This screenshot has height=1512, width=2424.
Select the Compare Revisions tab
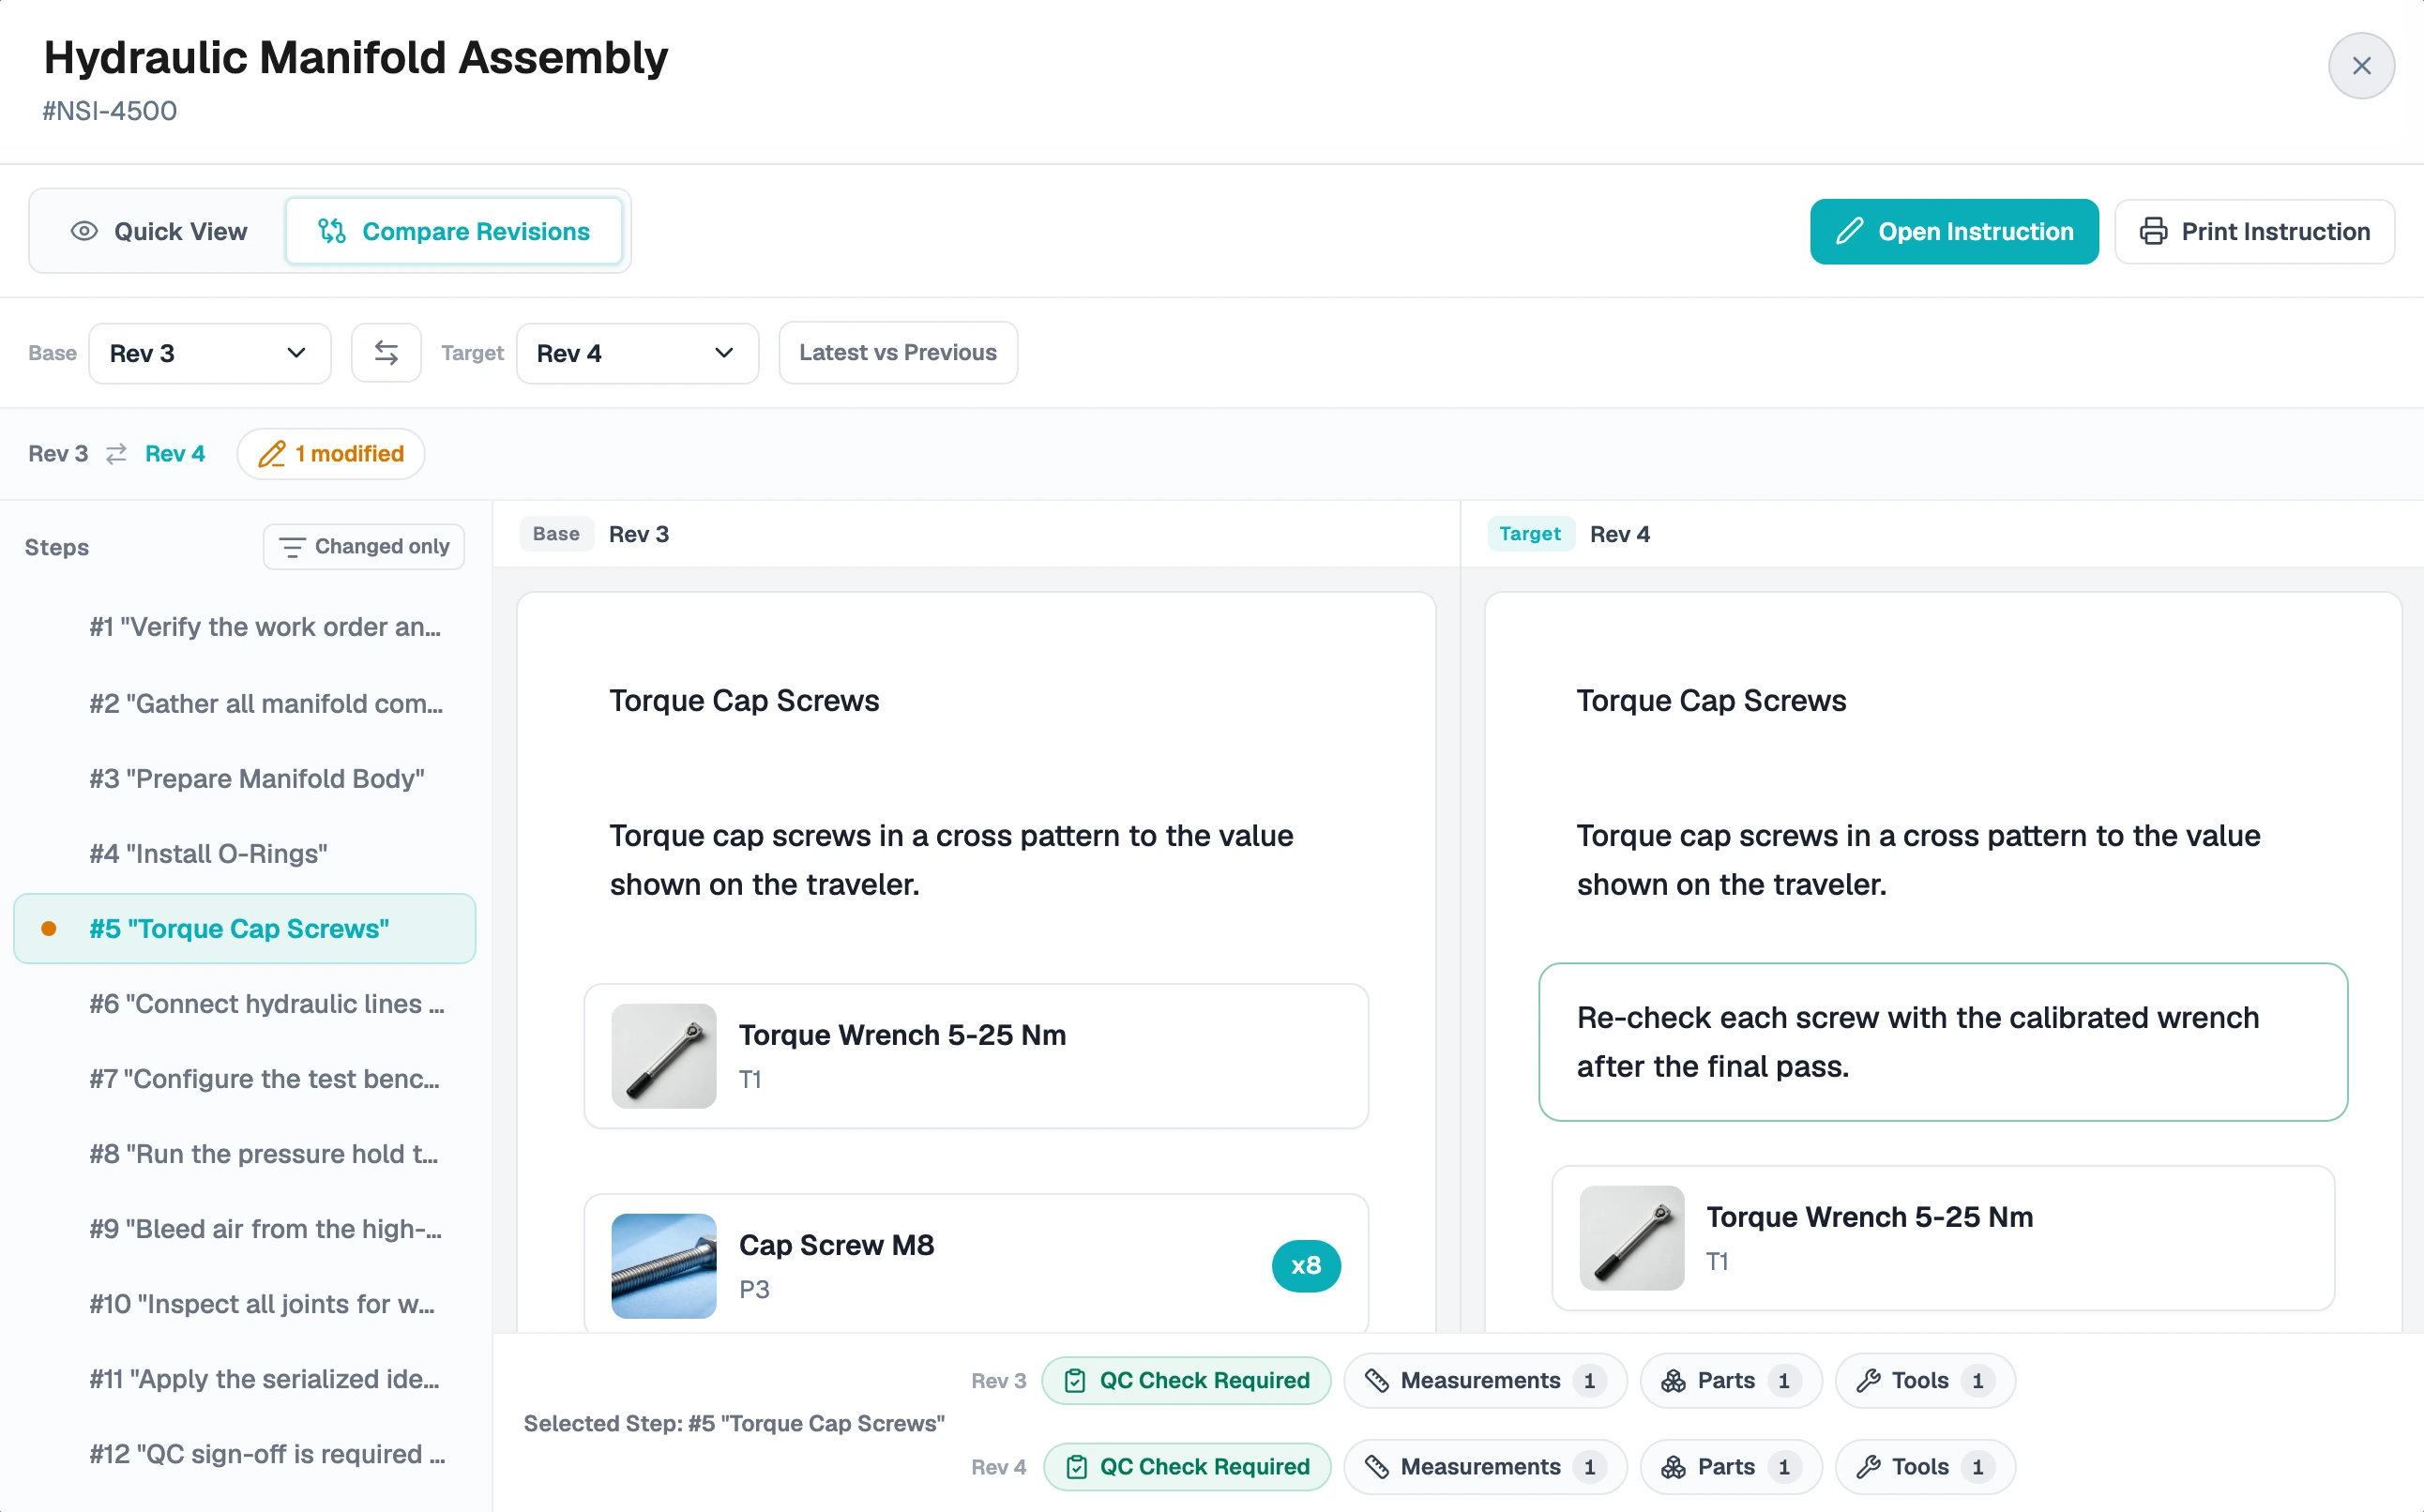point(454,231)
